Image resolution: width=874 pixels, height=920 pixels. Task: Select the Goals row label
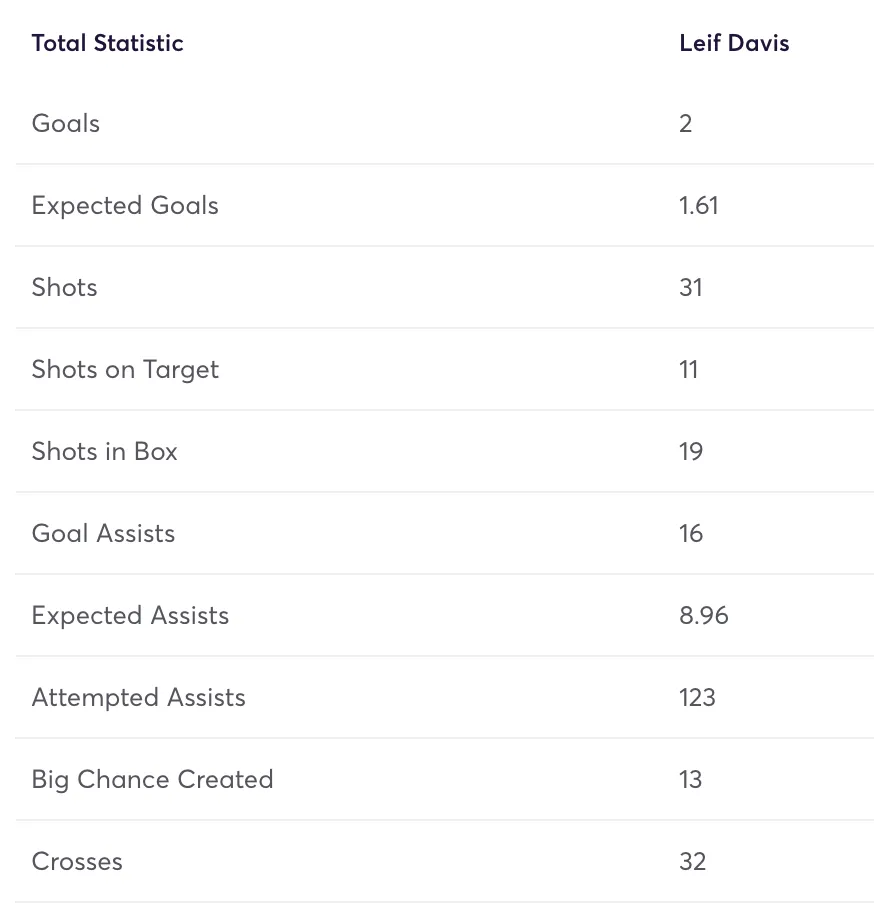[66, 123]
